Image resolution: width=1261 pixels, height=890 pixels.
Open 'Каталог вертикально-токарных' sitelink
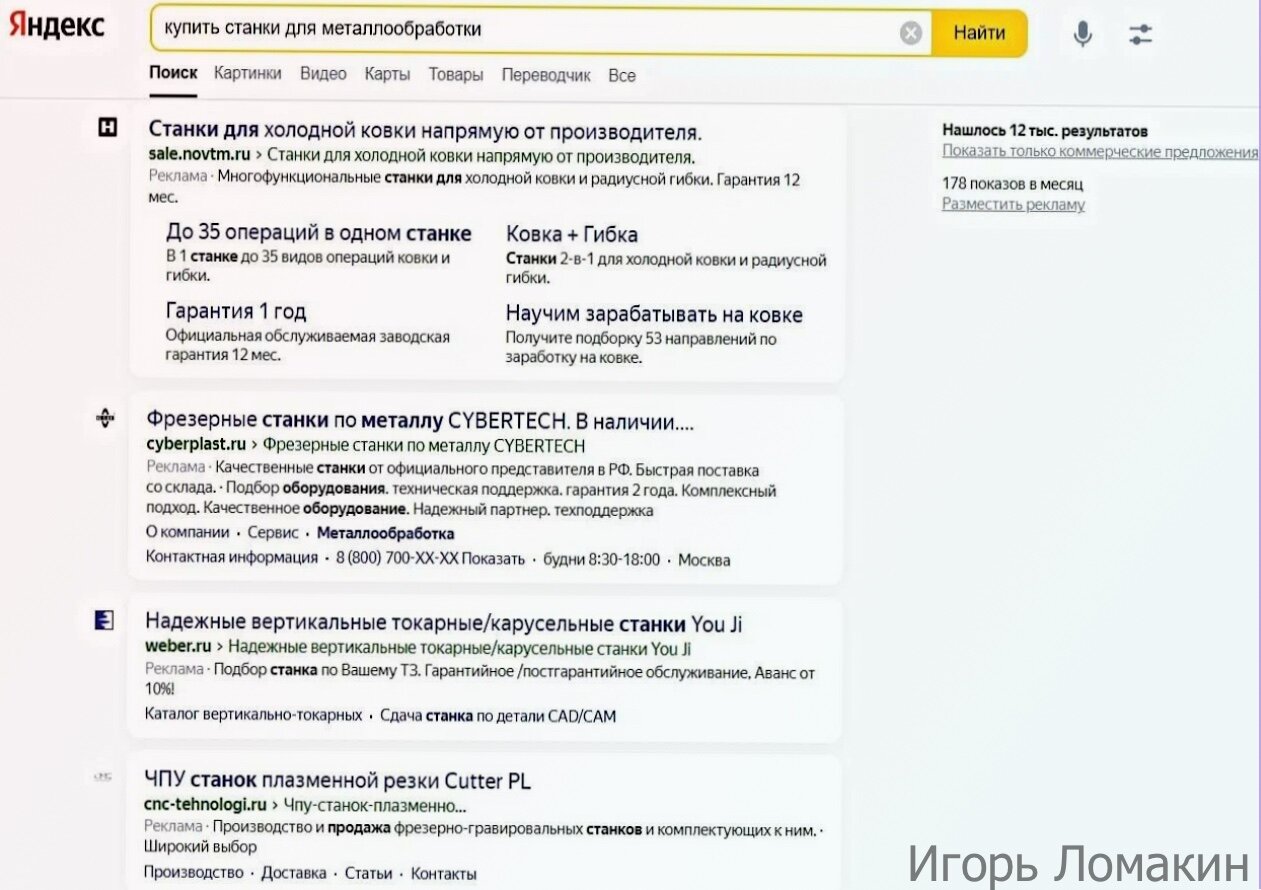(x=254, y=716)
